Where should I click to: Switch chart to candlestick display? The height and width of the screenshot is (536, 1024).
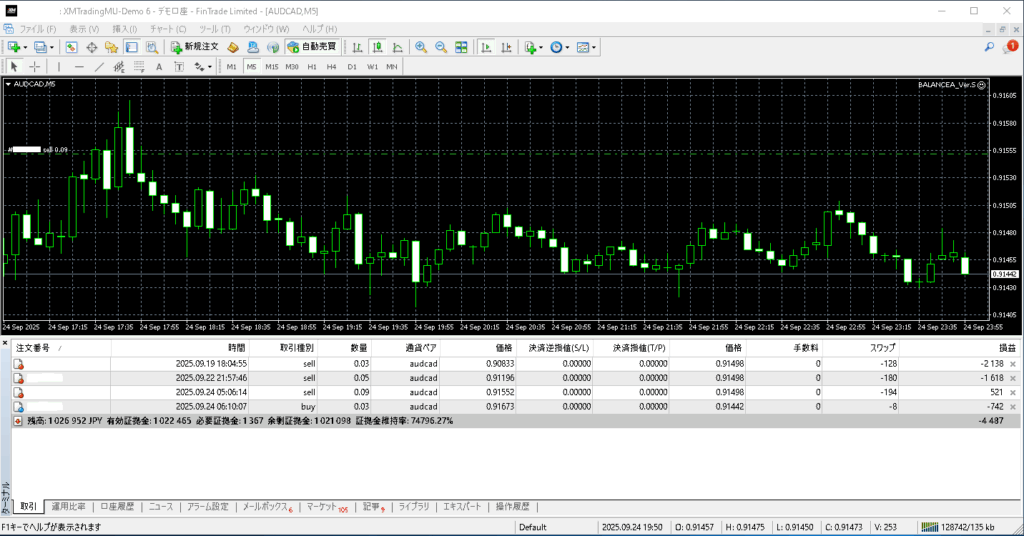[379, 47]
